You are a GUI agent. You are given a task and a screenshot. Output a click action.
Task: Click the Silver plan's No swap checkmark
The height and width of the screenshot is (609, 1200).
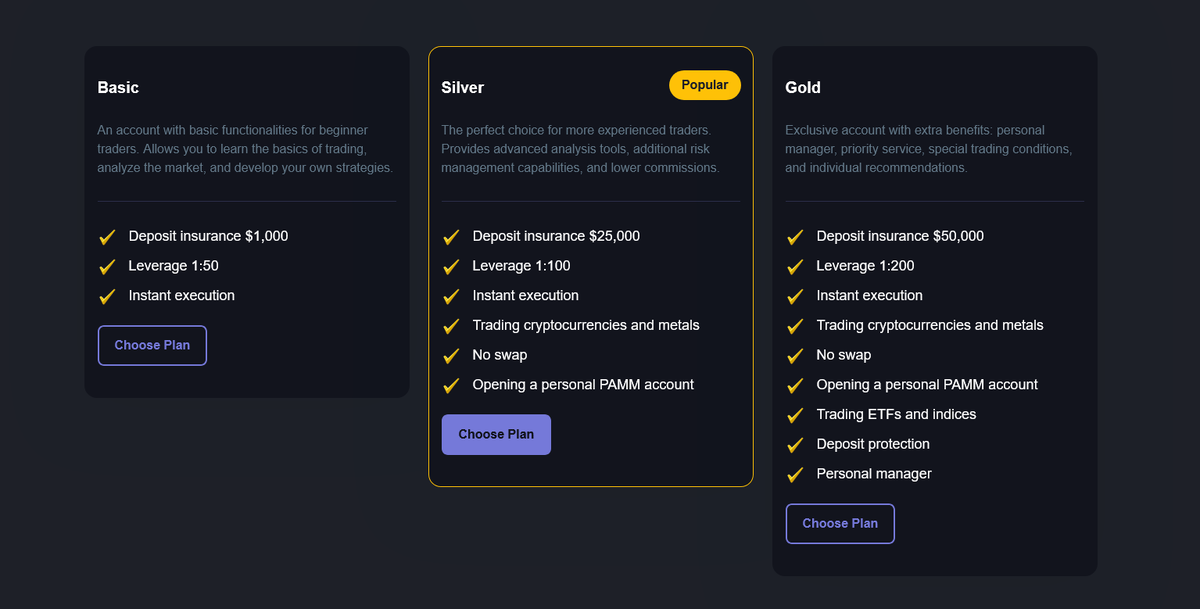[451, 356]
